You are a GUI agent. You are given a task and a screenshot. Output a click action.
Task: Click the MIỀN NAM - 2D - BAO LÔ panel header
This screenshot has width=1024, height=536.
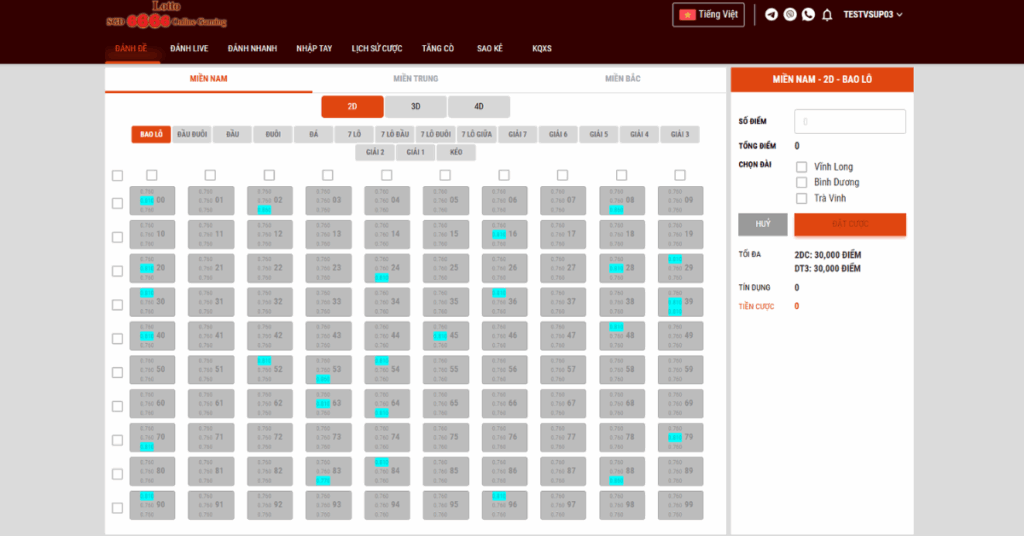point(822,80)
